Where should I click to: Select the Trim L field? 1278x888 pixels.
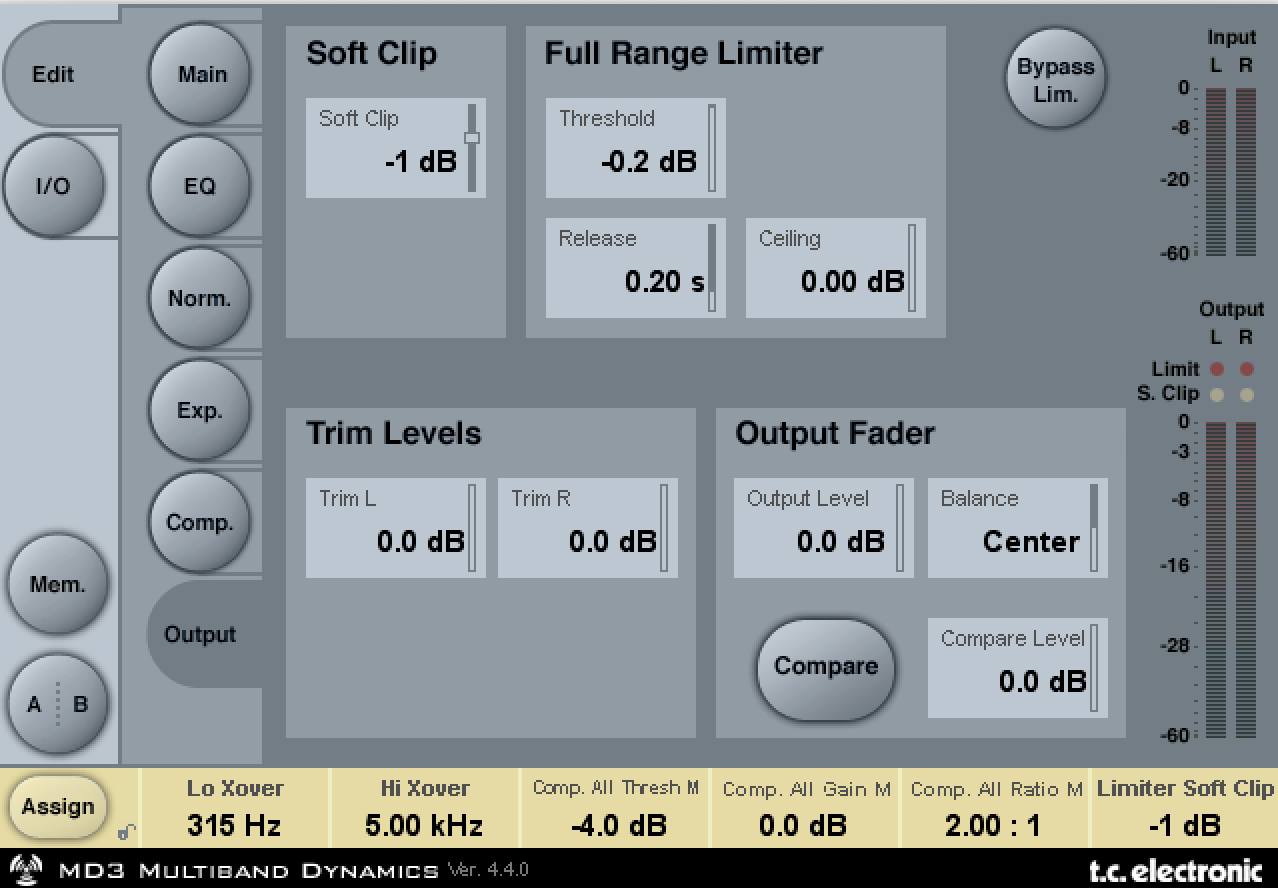pos(396,528)
